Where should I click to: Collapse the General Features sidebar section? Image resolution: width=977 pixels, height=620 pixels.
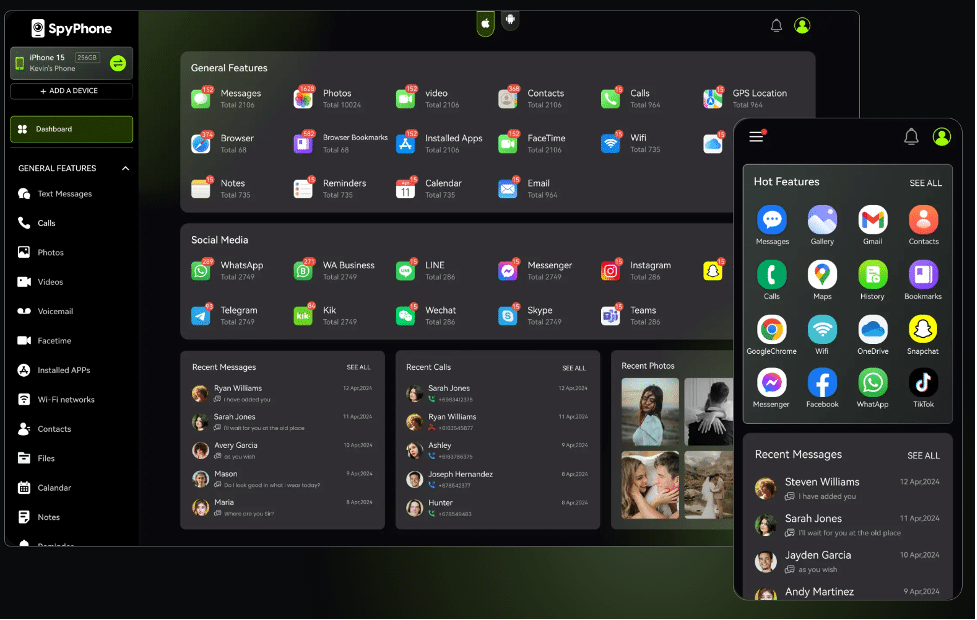[127, 168]
